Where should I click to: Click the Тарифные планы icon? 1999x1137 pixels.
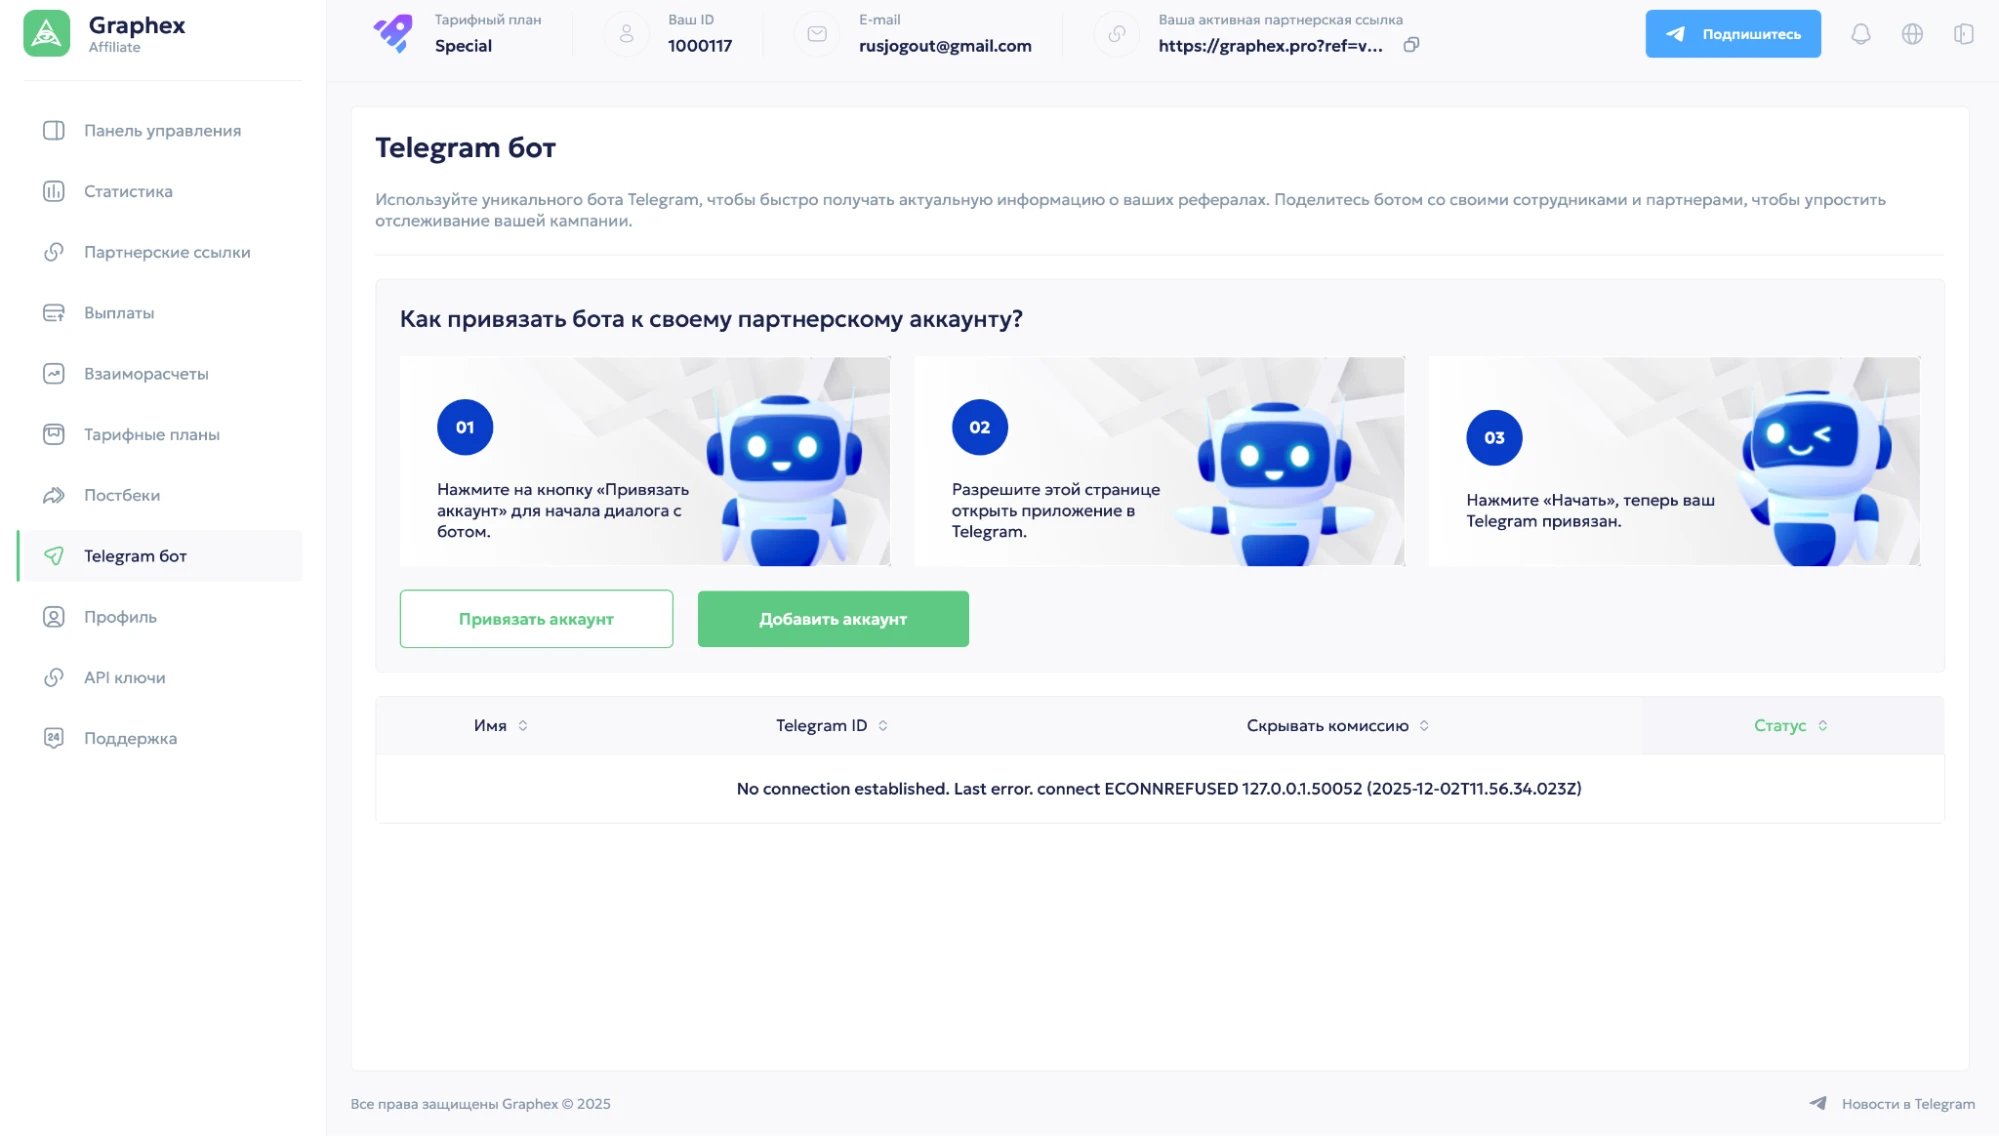click(54, 435)
